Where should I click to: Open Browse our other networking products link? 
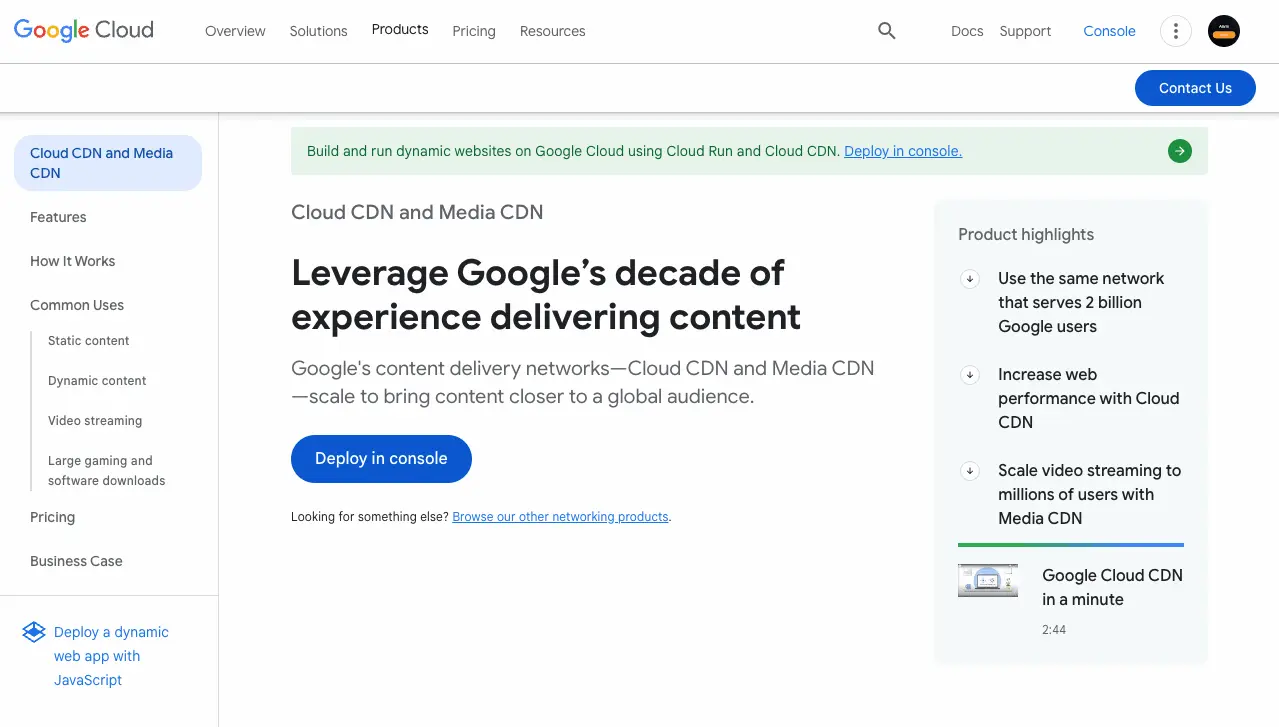click(x=560, y=517)
